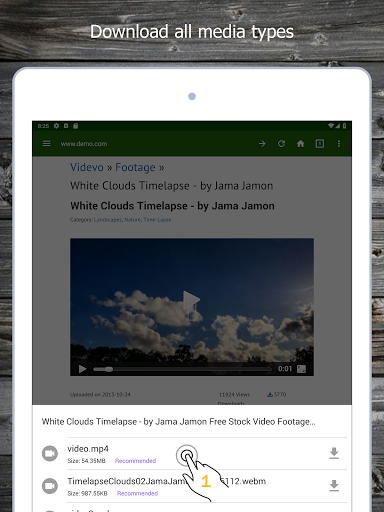Click the forward arrow icon
Image resolution: width=384 pixels, height=512 pixels.
tap(262, 144)
